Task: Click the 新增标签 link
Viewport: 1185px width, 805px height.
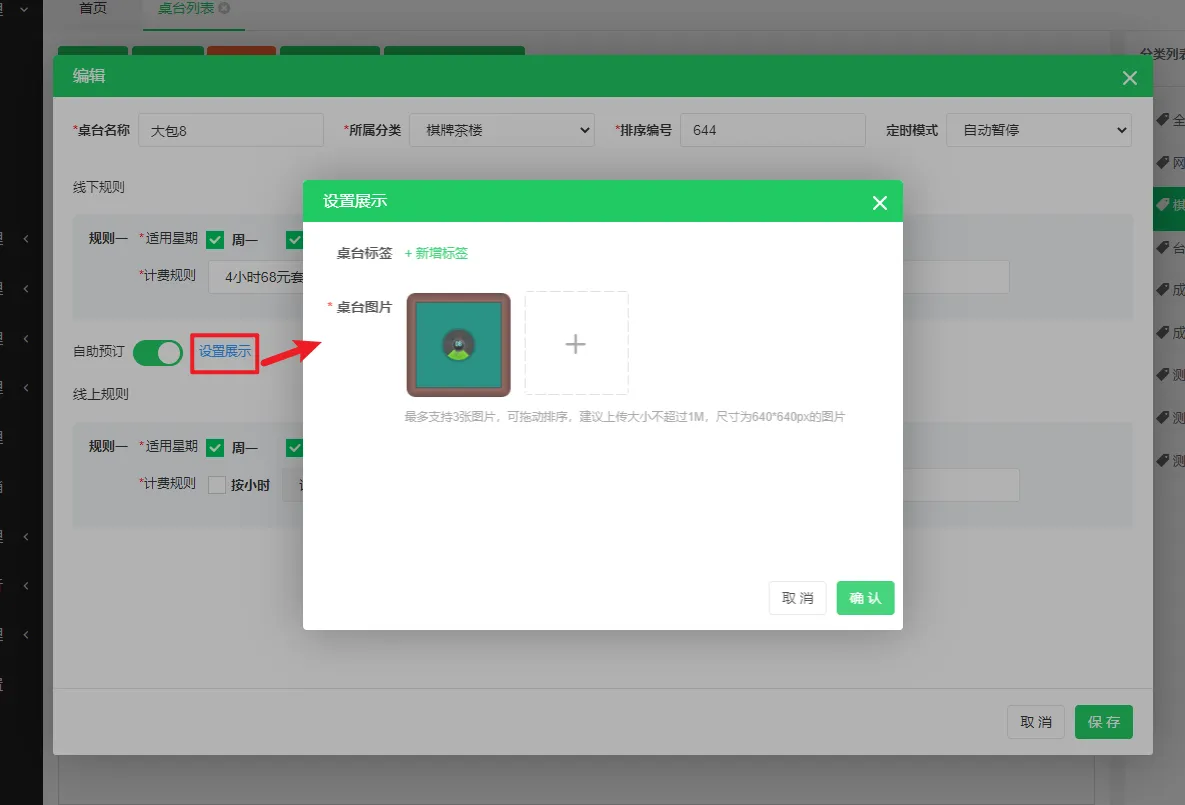Action: 437,253
